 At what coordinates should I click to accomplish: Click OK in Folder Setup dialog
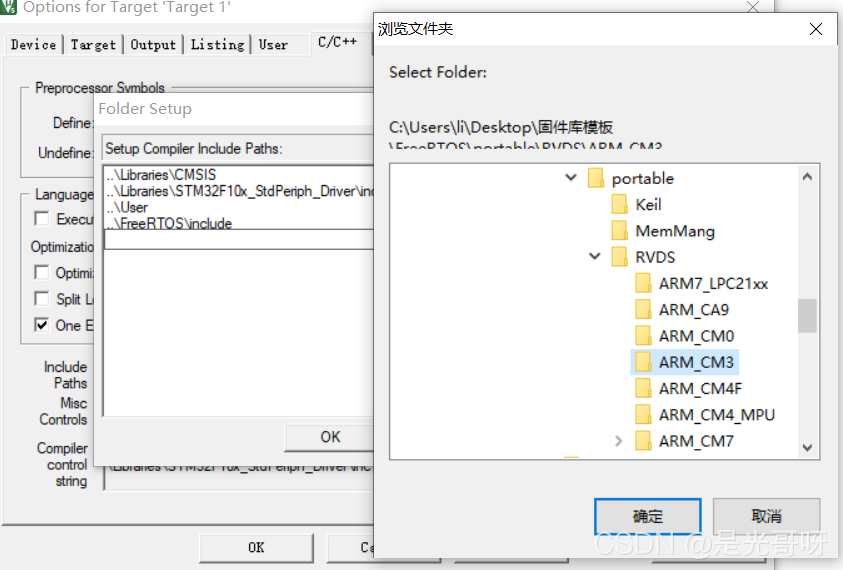[x=329, y=437]
